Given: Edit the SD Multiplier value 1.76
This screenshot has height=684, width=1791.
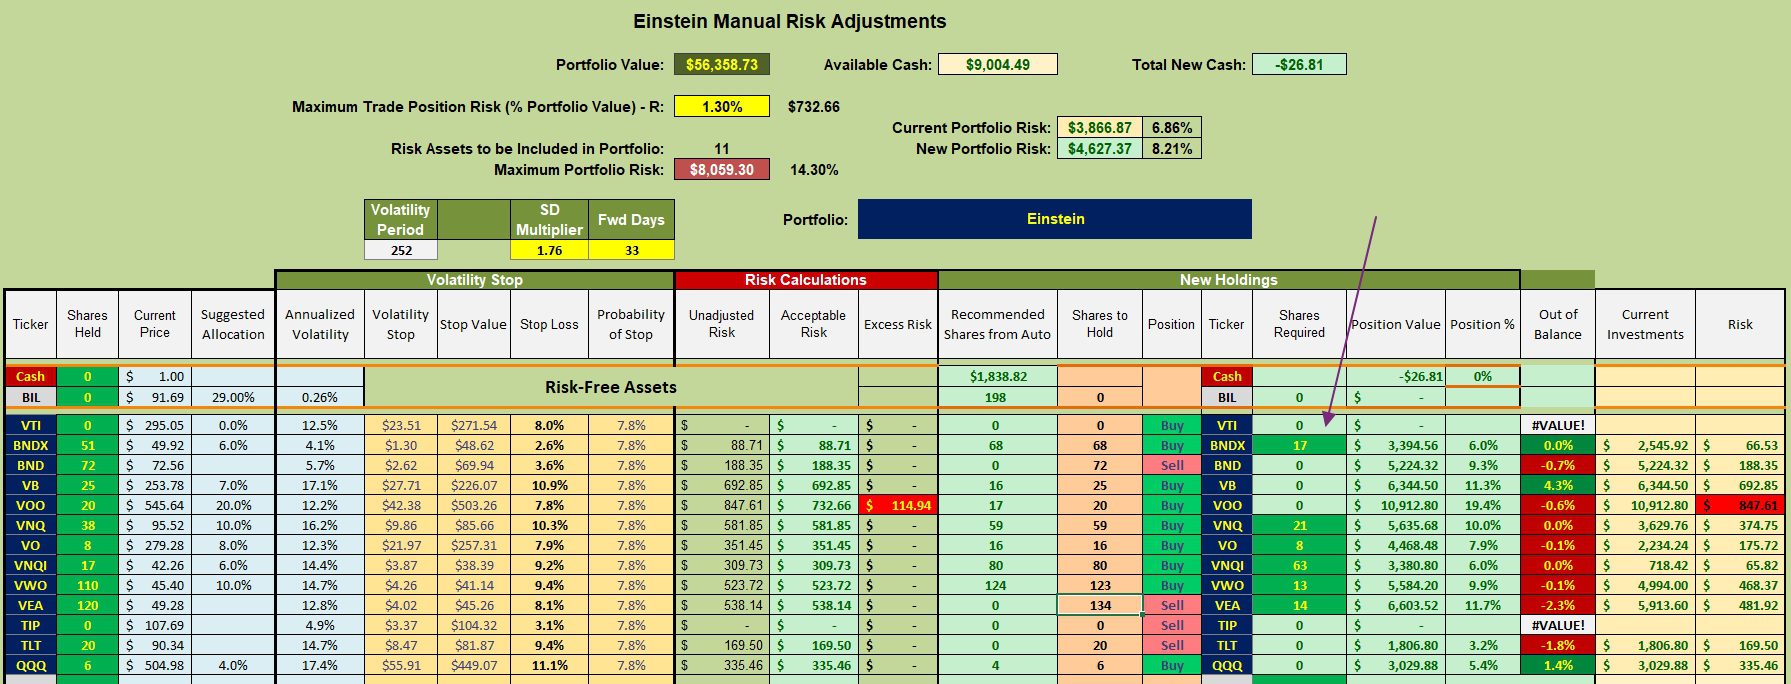Looking at the screenshot, I should pyautogui.click(x=549, y=250).
